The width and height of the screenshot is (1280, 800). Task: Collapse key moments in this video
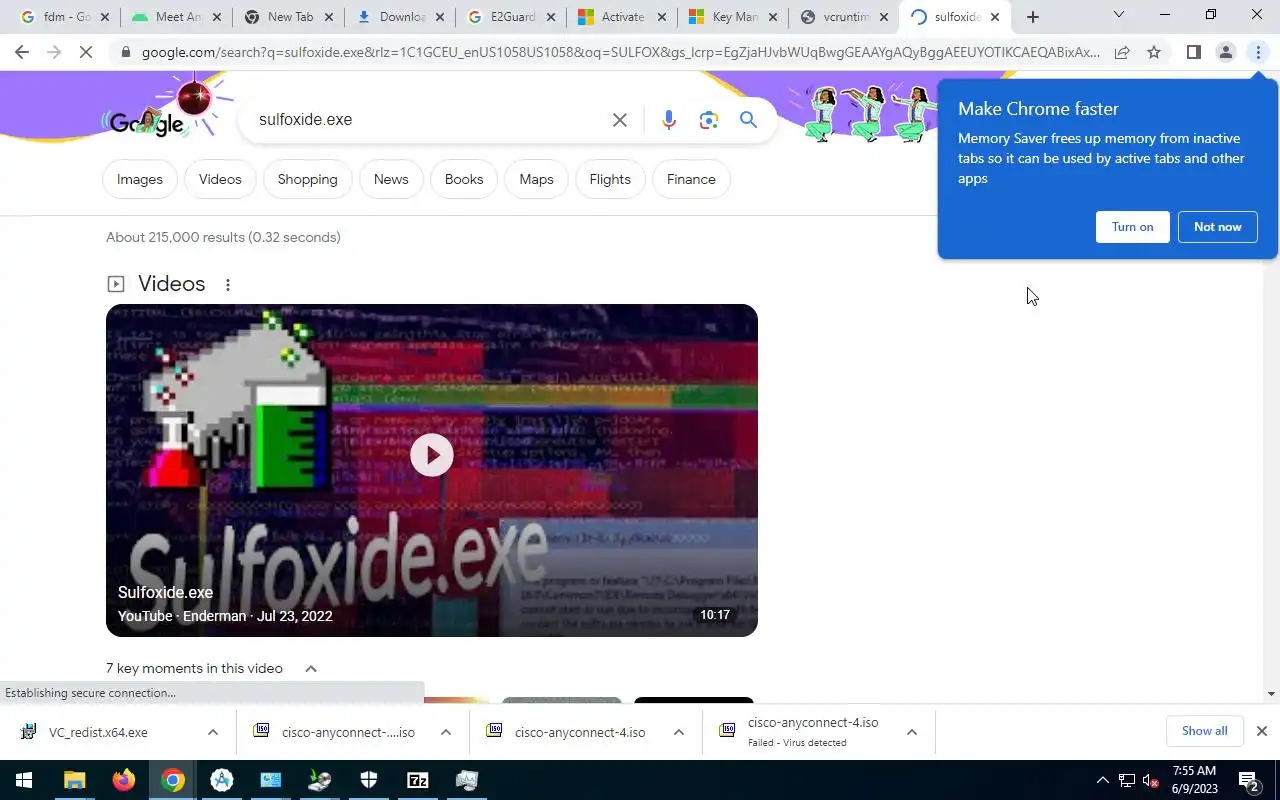coord(311,668)
